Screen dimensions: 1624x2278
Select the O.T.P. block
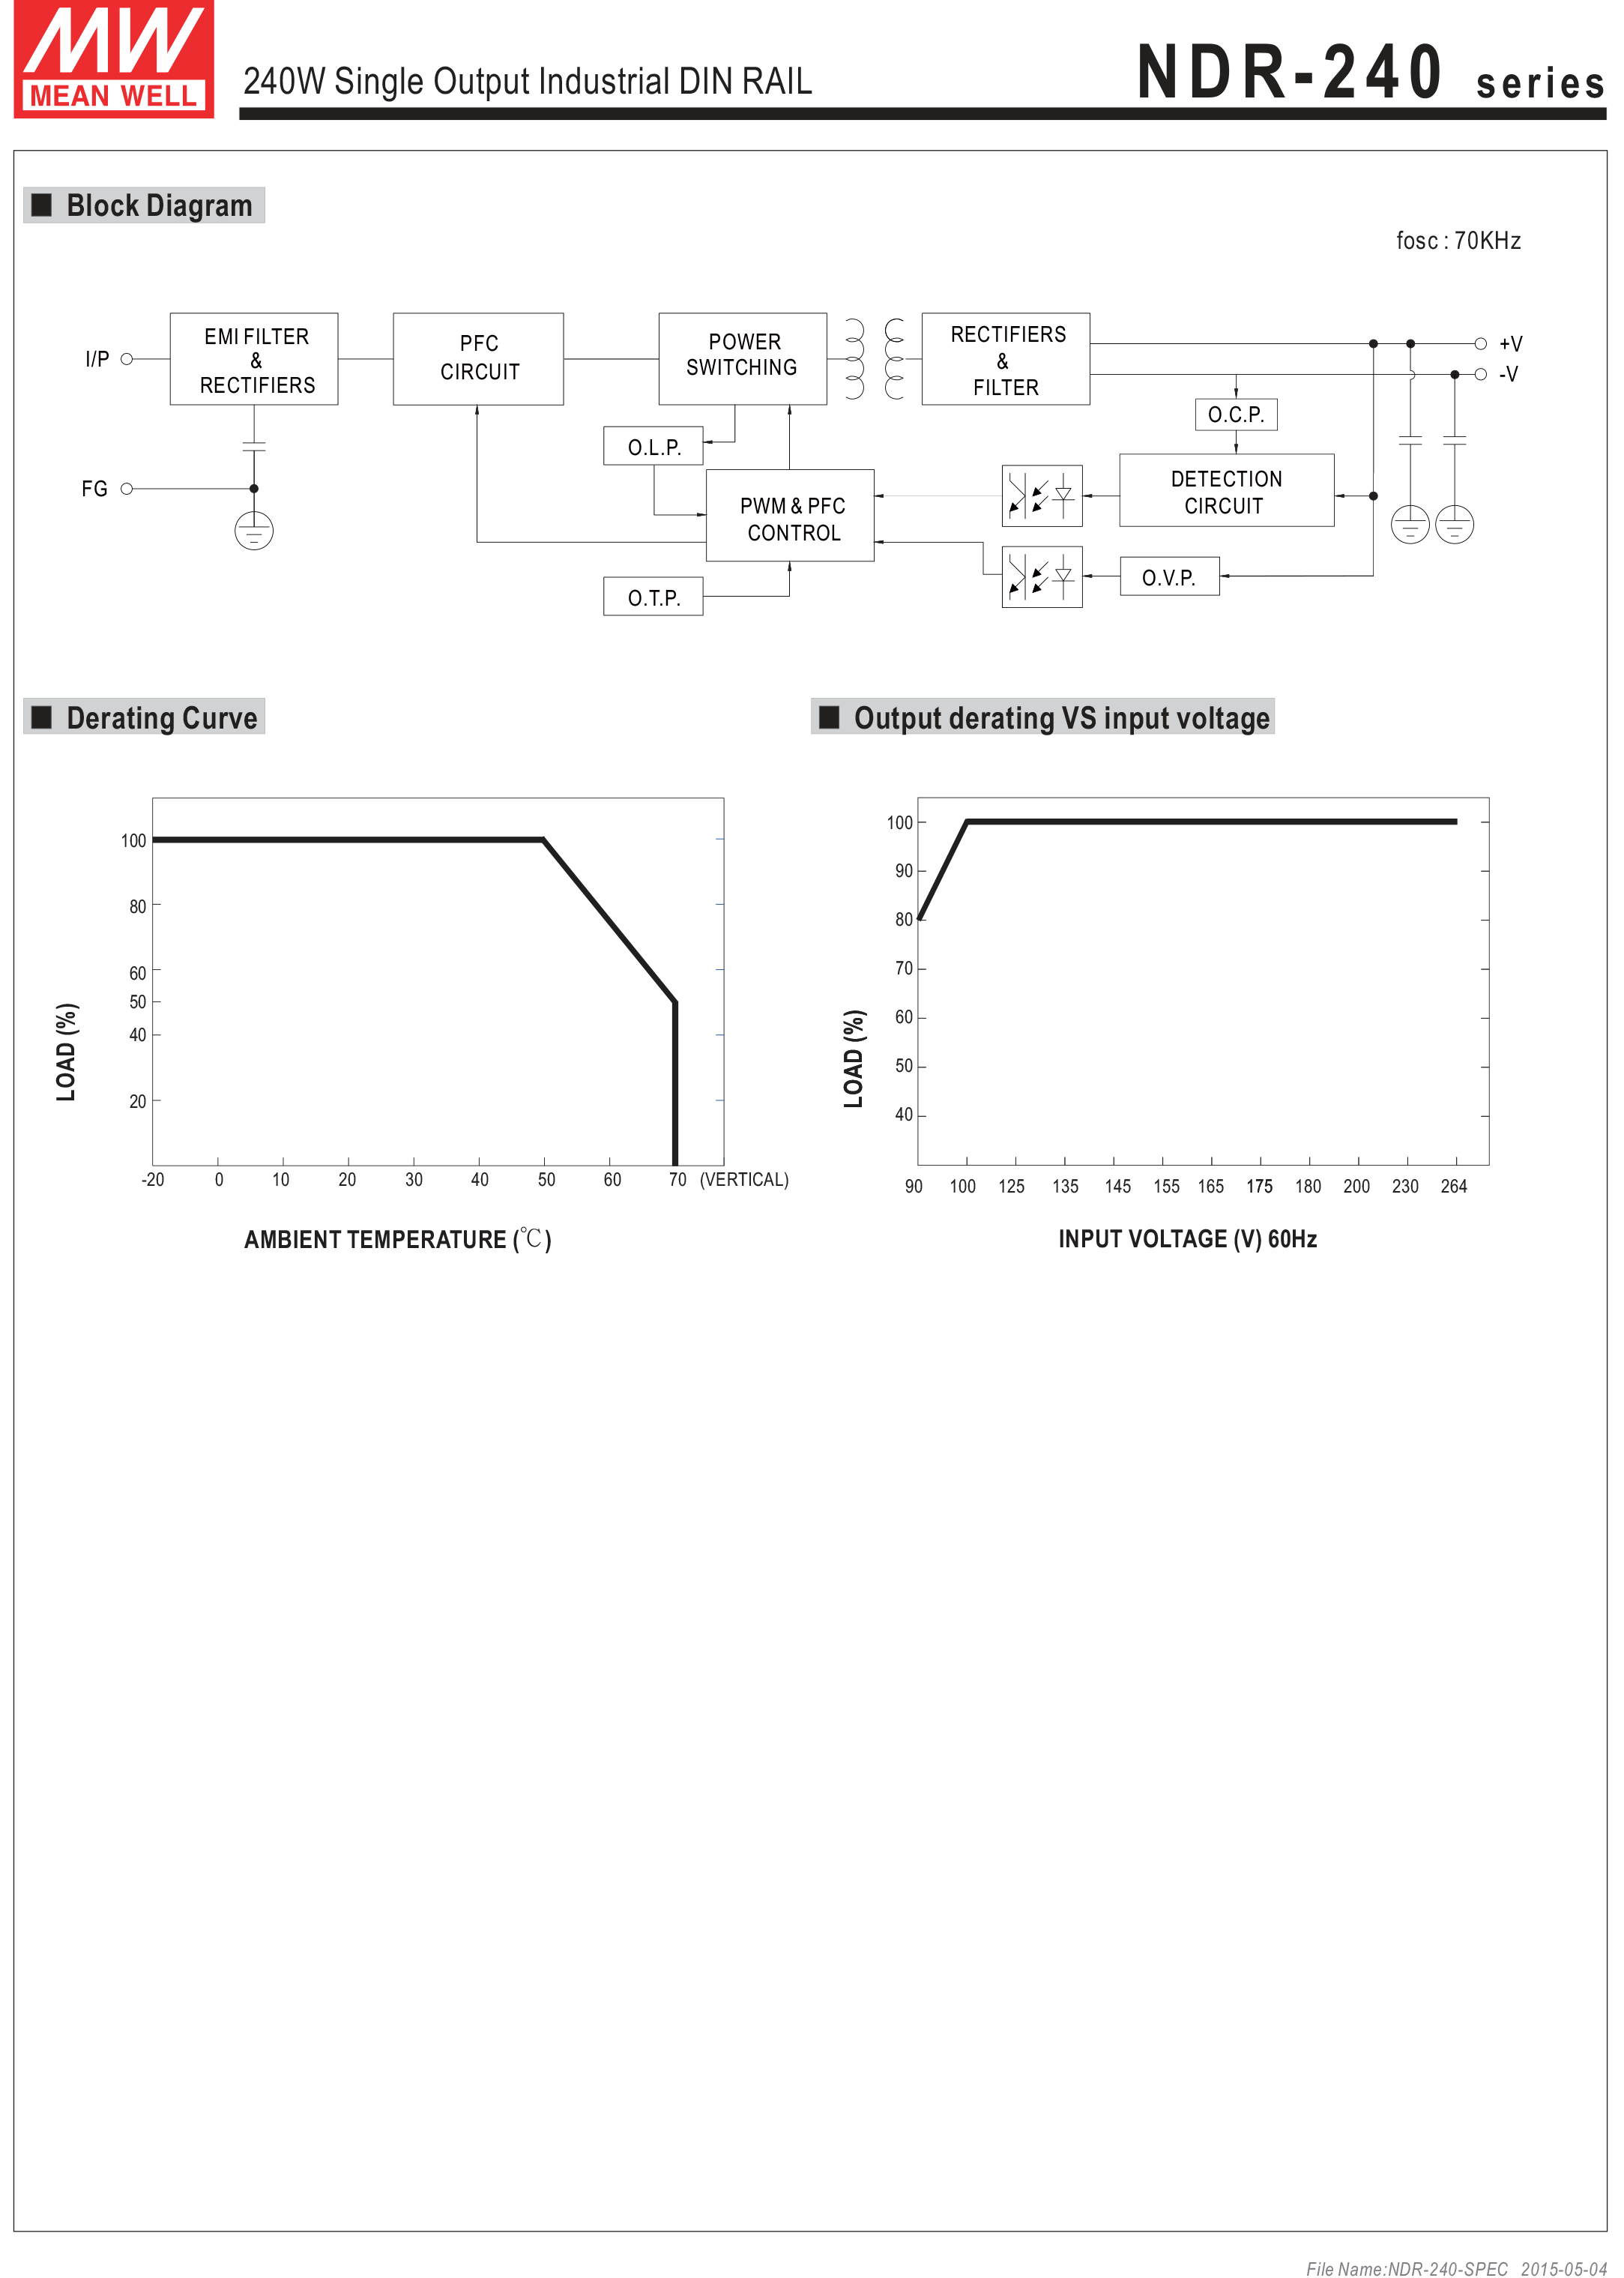[653, 597]
